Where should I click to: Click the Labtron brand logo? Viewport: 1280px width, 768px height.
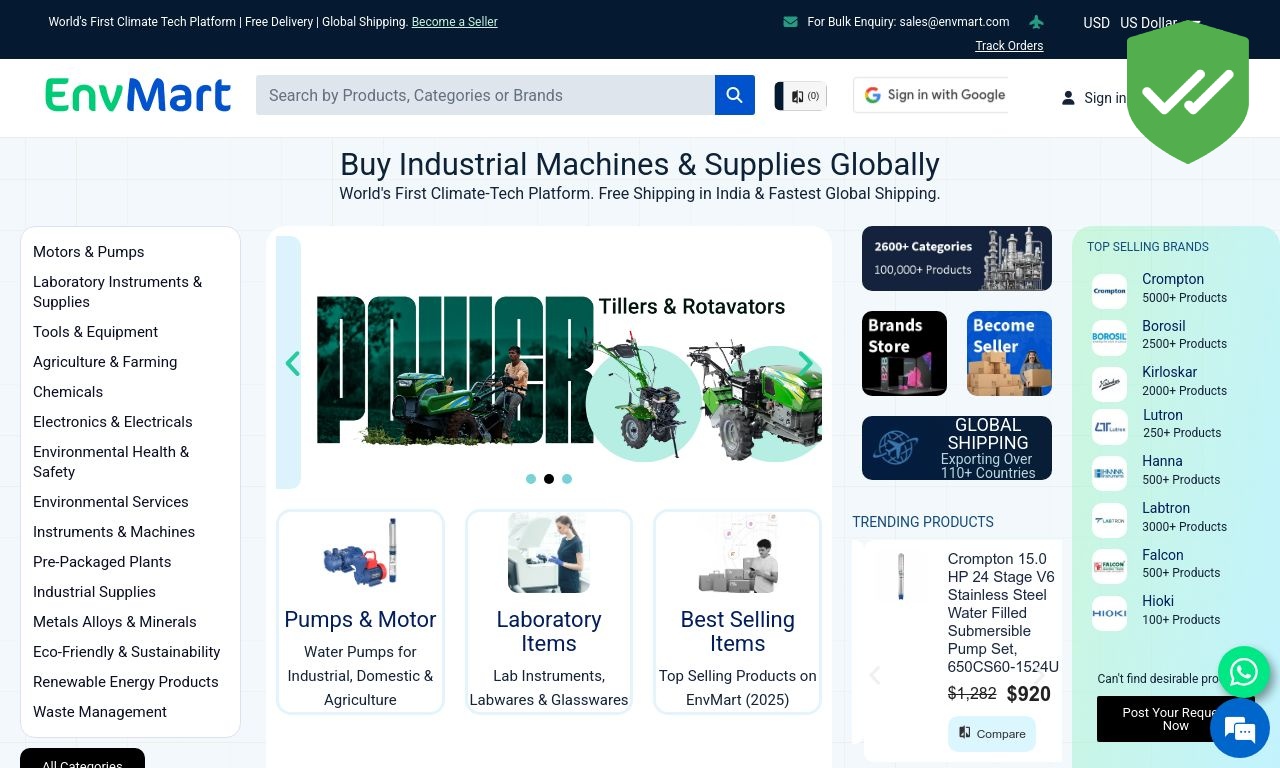click(x=1109, y=520)
